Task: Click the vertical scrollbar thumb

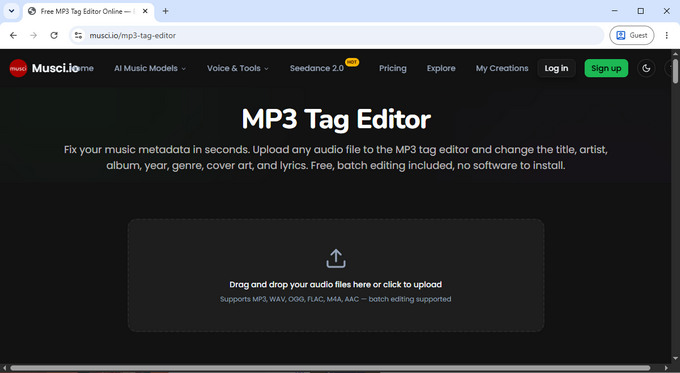Action: (x=675, y=71)
